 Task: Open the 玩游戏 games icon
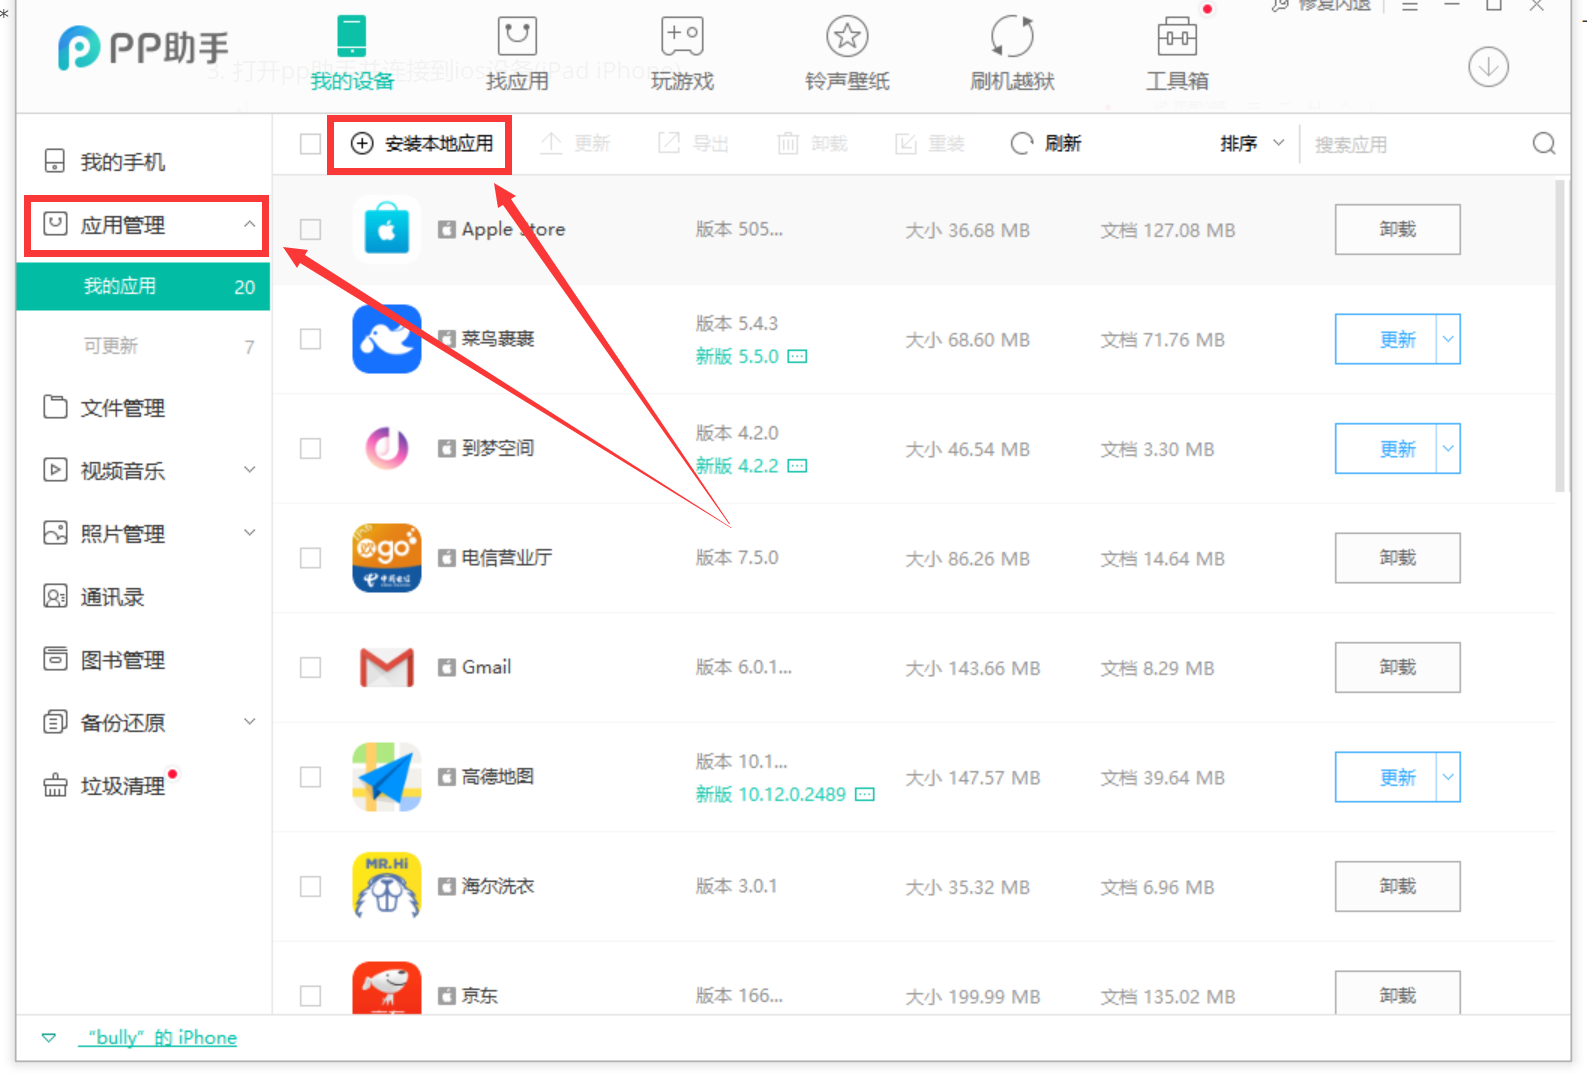pyautogui.click(x=682, y=37)
